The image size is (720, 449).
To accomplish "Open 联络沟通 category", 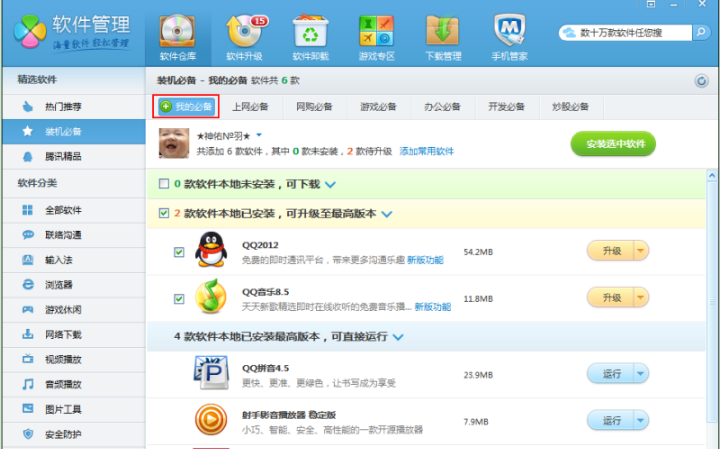I will [74, 235].
